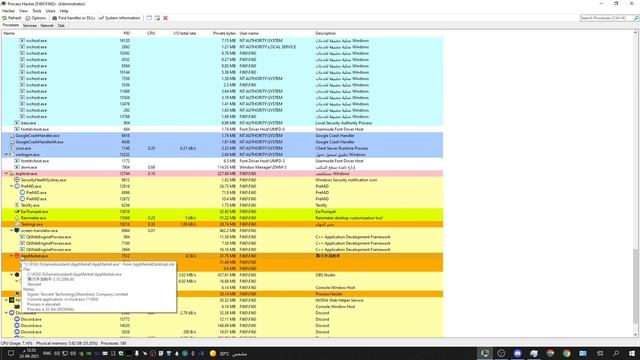Screen dimensions: 640x360
Task: Sort by Private bytes column header
Action: pyautogui.click(x=224, y=33)
